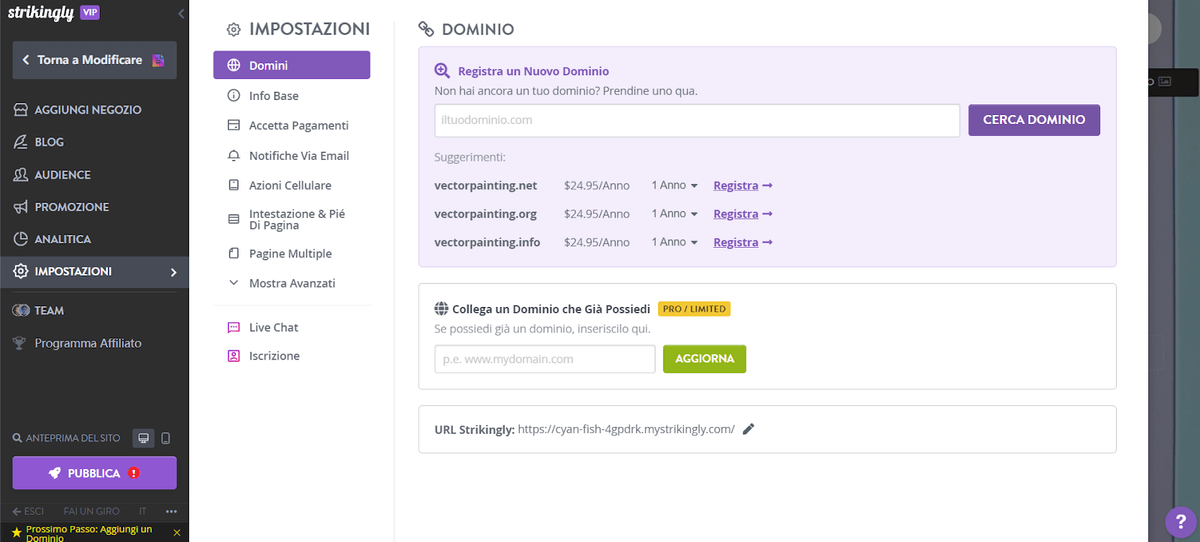
Task: Click the PRO / LIMITED badge
Action: click(x=694, y=309)
